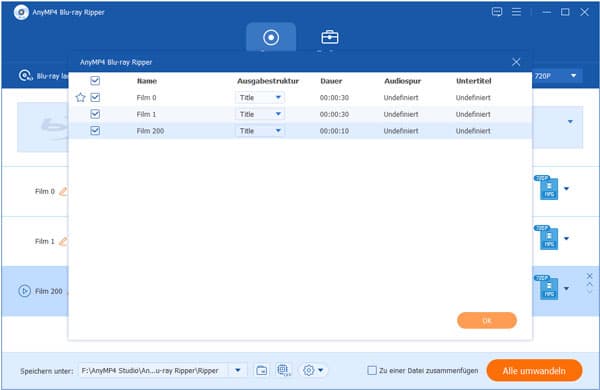Open the output folder icon
The height and width of the screenshot is (390, 600).
point(262,370)
